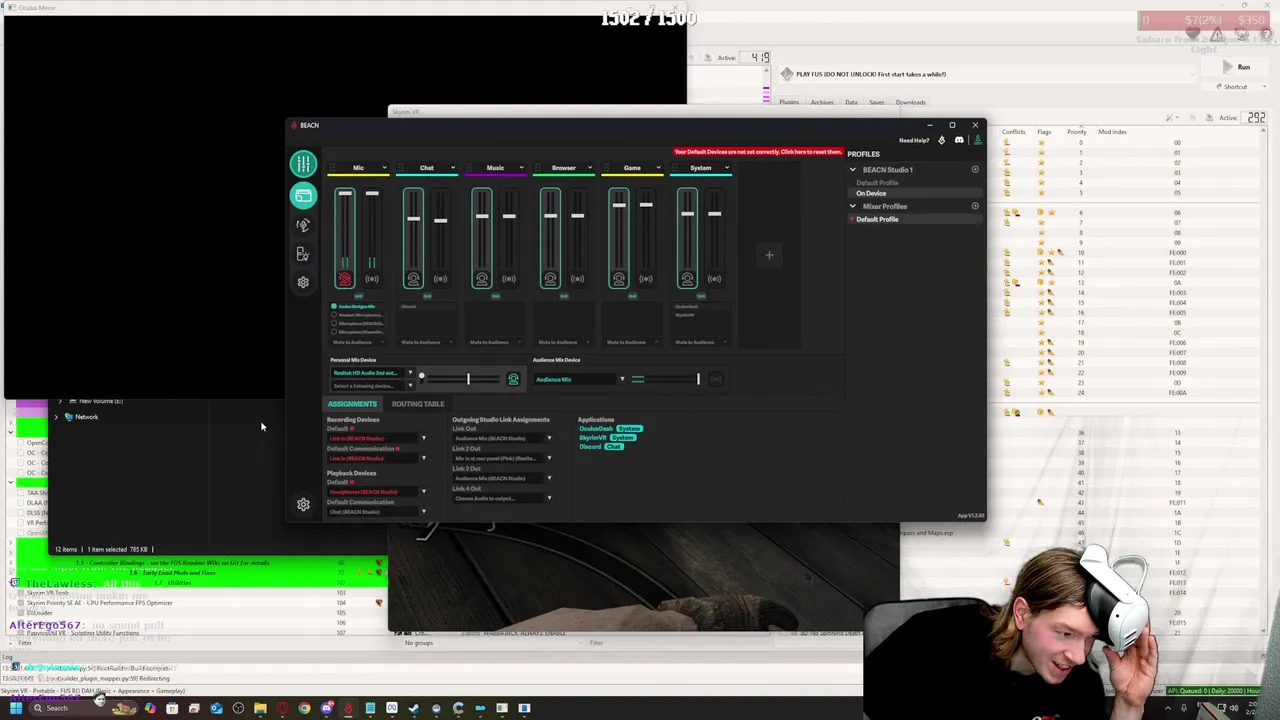Click the Audience Mix broadcast icon

coord(715,379)
